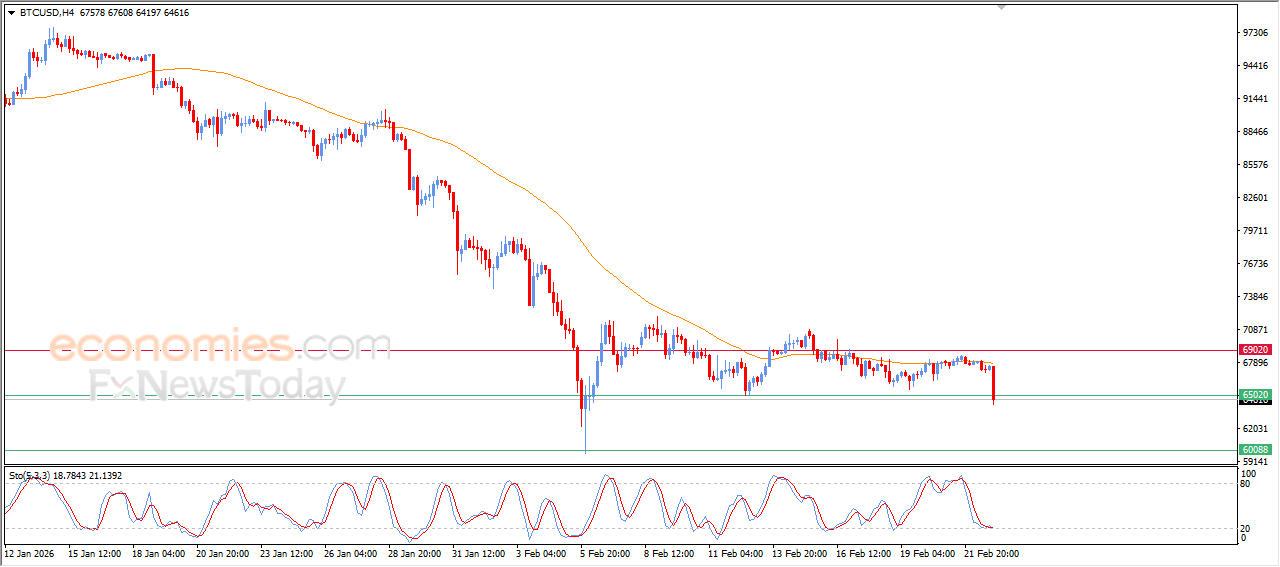Click the 73846 price axis label
Screen dimensions: 1280x567
(x=1255, y=297)
